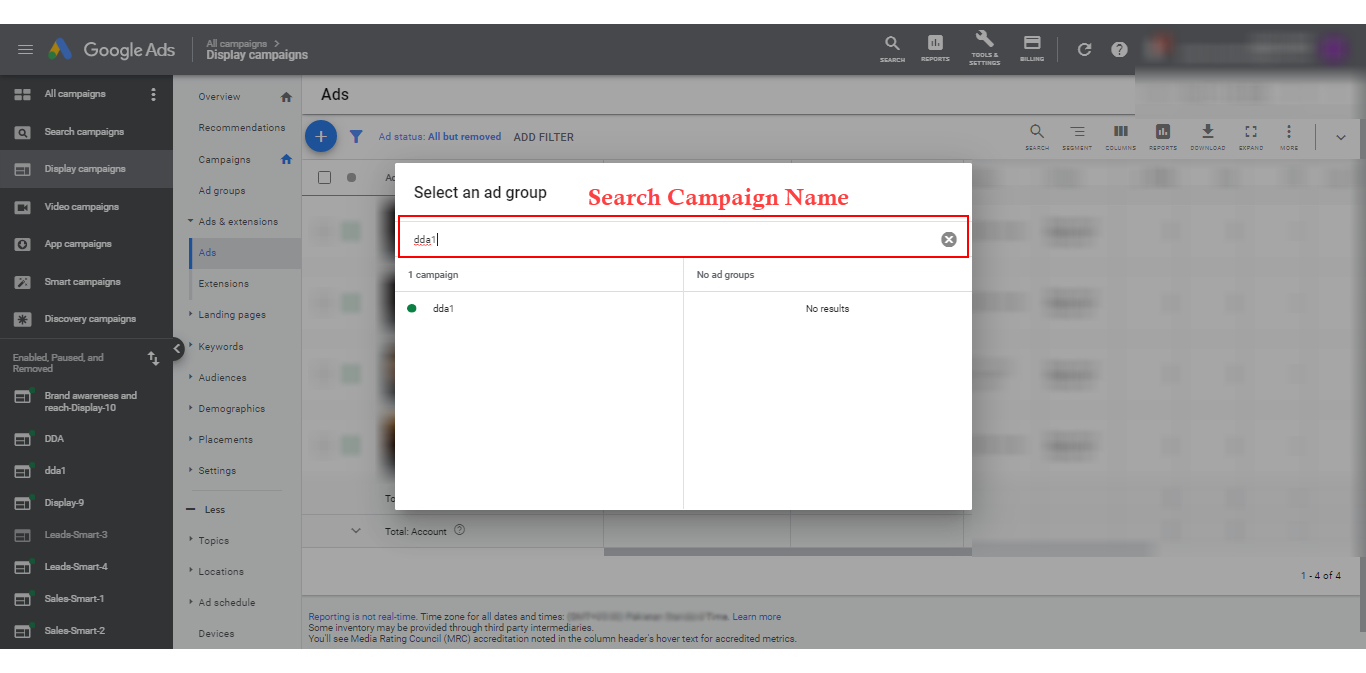Open the hamburger main menu
This screenshot has width=1366, height=673.
click(x=26, y=50)
